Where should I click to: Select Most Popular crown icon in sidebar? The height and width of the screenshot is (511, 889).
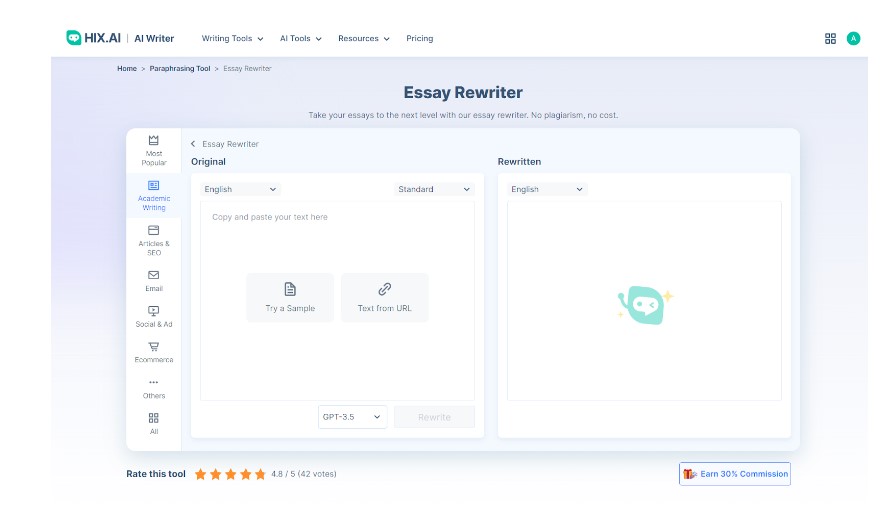click(153, 141)
